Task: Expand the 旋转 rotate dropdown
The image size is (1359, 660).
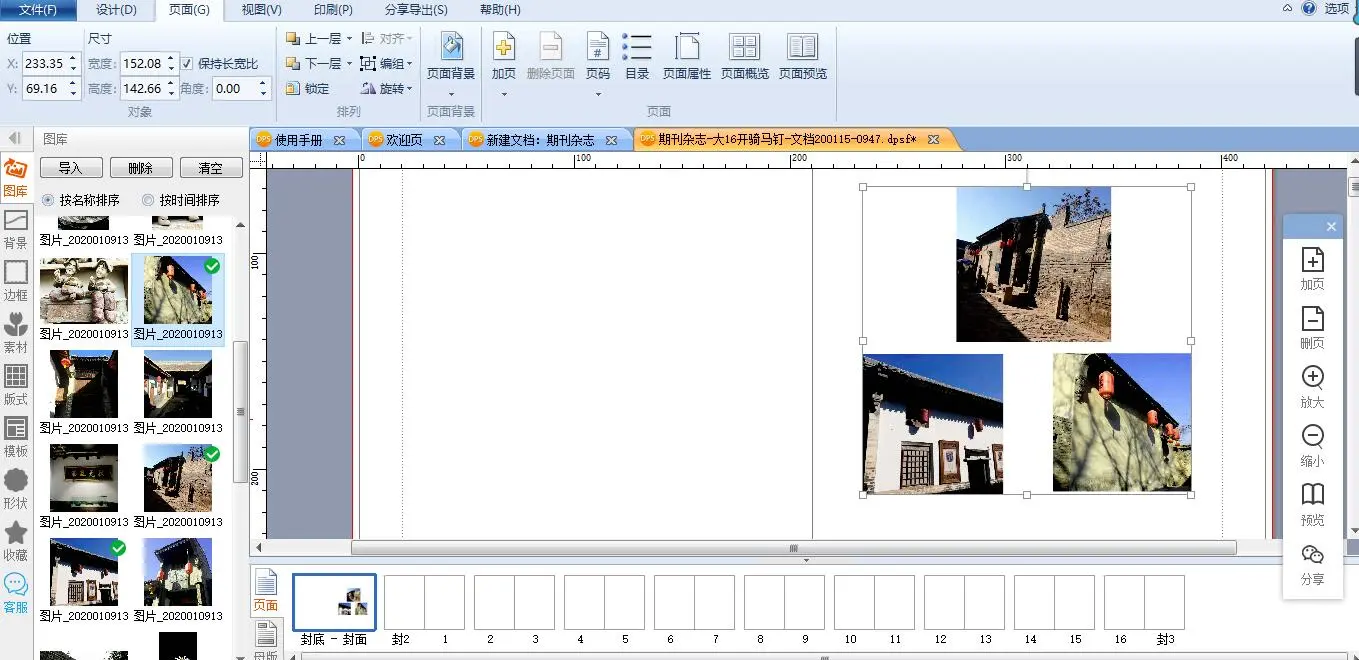Action: (410, 89)
